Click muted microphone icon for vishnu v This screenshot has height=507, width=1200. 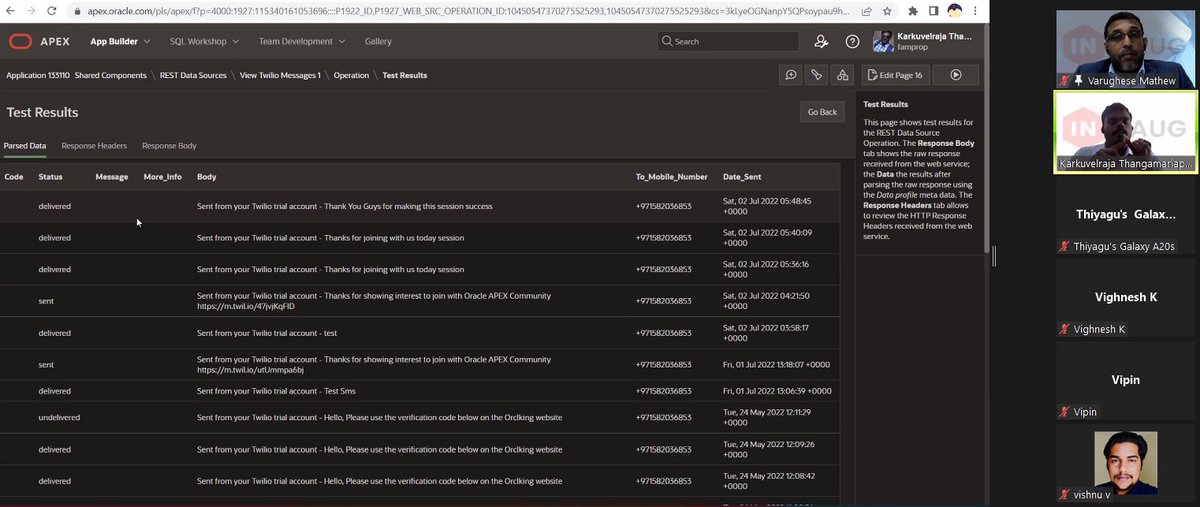[1065, 494]
